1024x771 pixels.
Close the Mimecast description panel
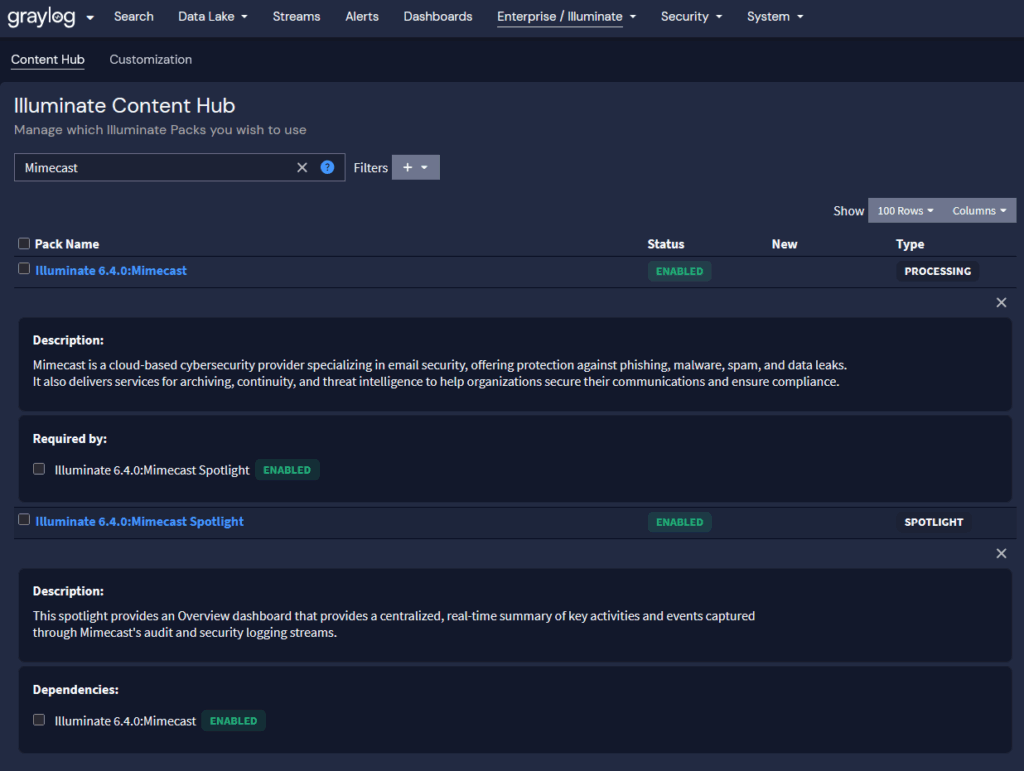pyautogui.click(x=1001, y=302)
